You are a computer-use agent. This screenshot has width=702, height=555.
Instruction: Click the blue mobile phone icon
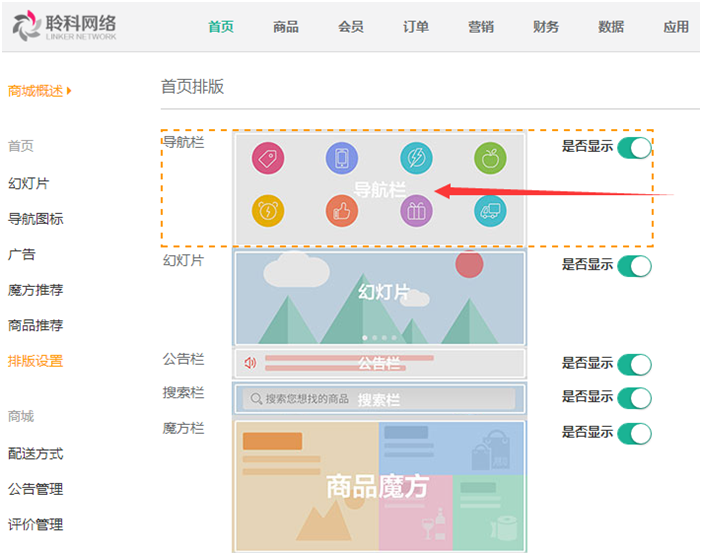pyautogui.click(x=342, y=158)
